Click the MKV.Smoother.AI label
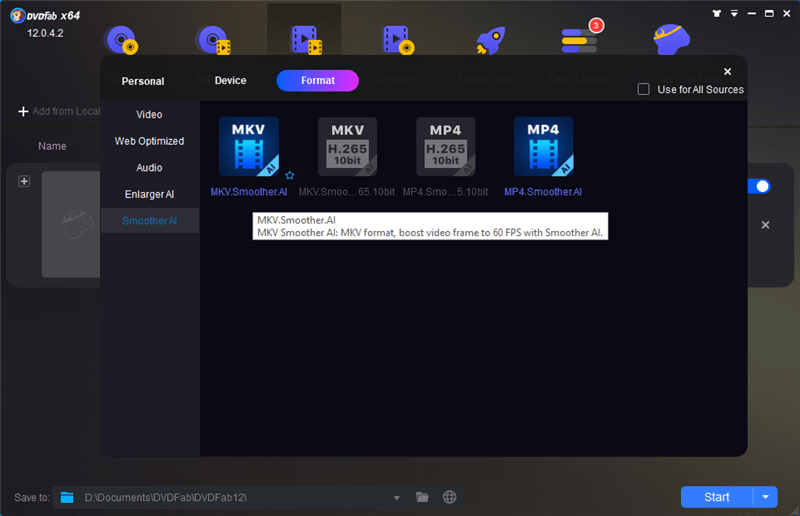Viewport: 800px width, 516px height. pos(248,192)
